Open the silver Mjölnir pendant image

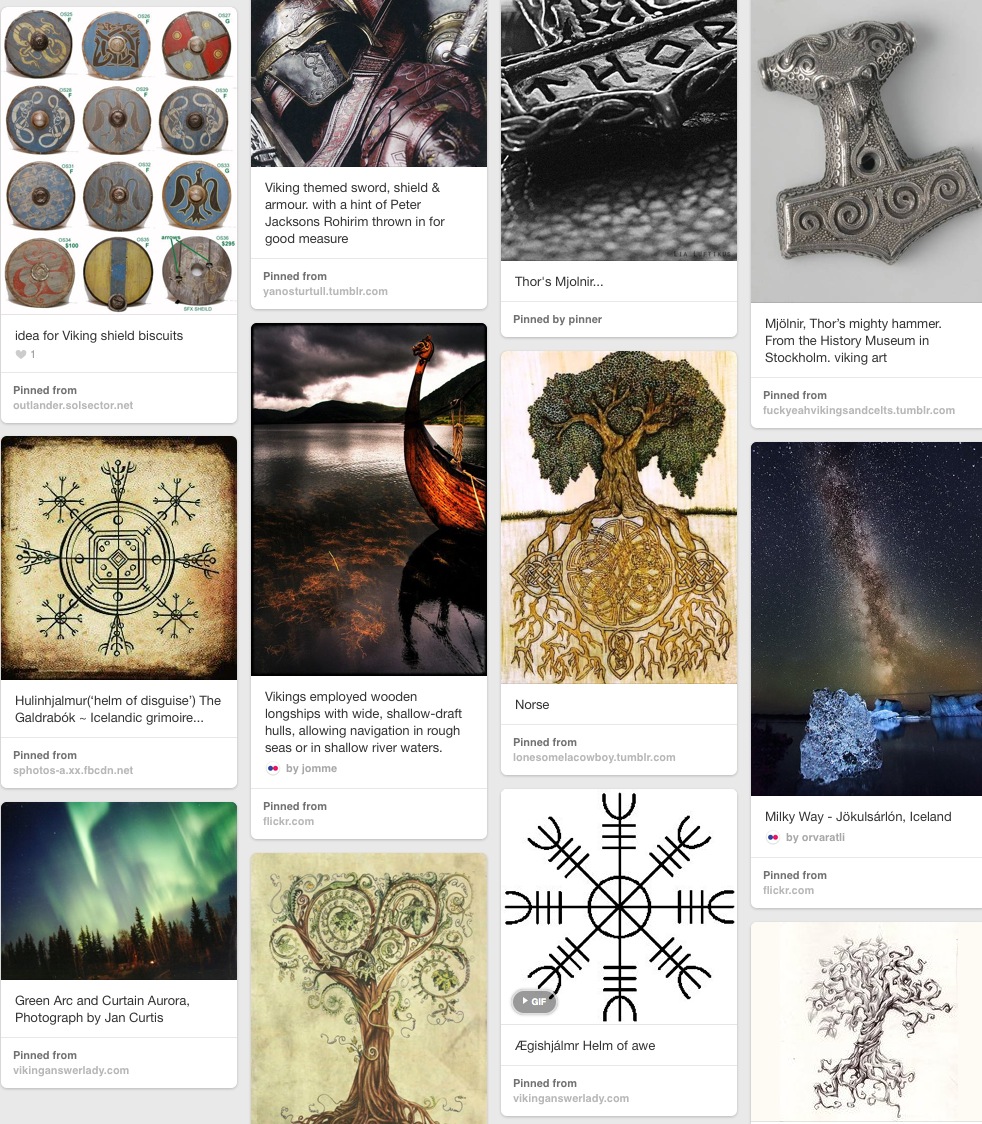click(x=867, y=151)
